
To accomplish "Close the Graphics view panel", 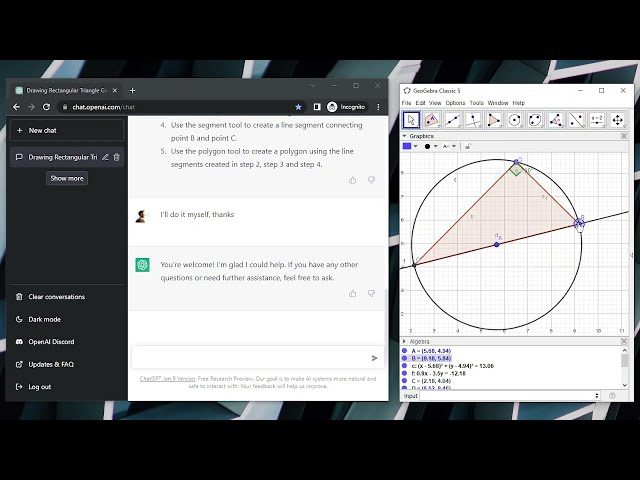I will click(624, 136).
